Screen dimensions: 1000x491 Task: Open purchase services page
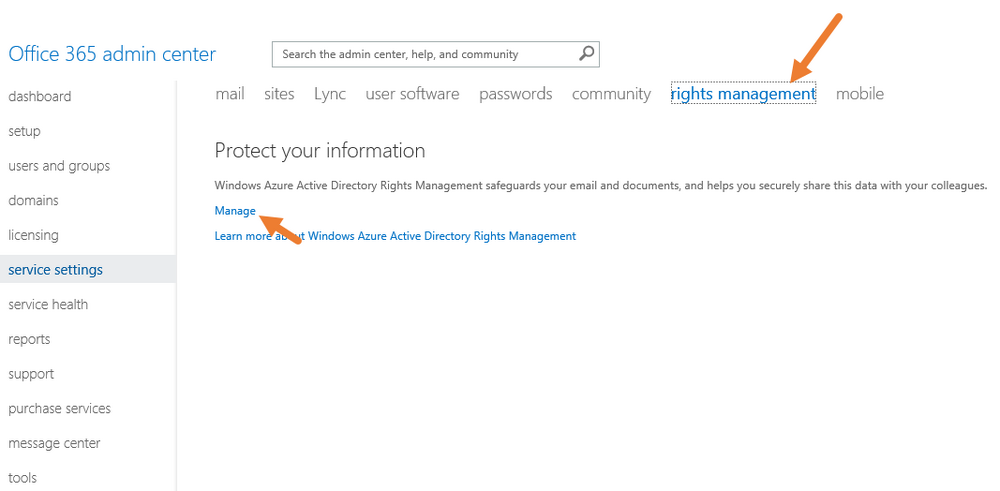pos(59,408)
